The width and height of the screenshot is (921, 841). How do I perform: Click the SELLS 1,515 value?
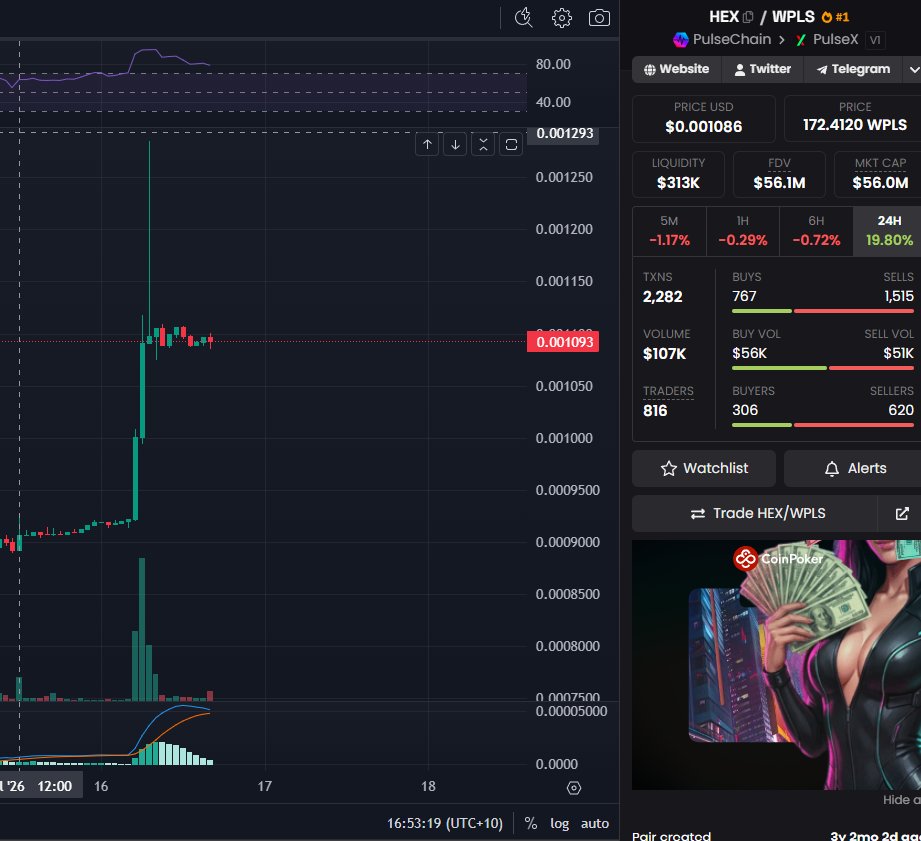tap(899, 296)
